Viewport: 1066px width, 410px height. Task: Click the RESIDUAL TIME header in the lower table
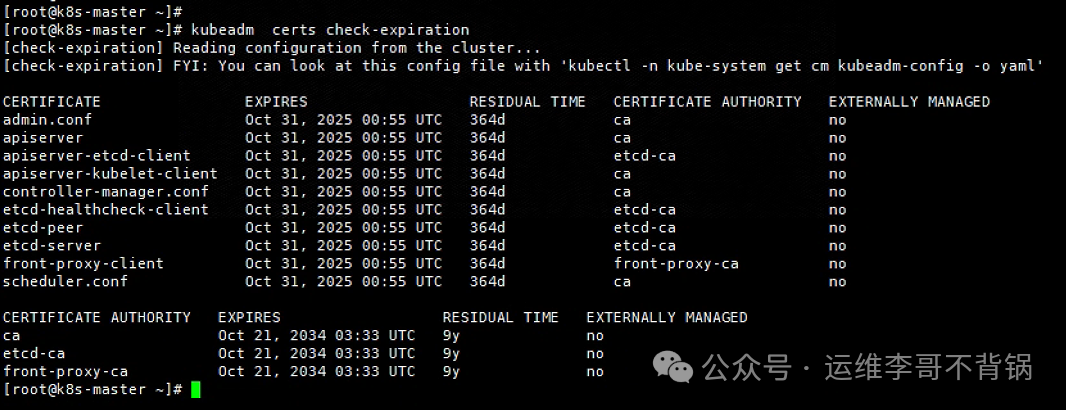[x=500, y=318]
